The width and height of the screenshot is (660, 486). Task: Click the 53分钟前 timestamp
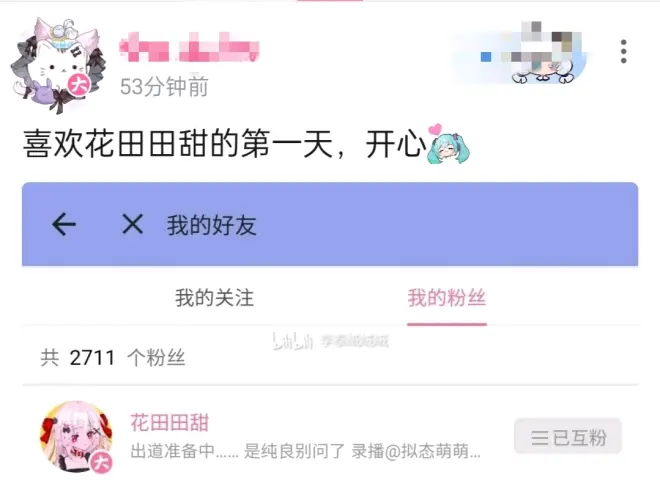pyautogui.click(x=164, y=87)
